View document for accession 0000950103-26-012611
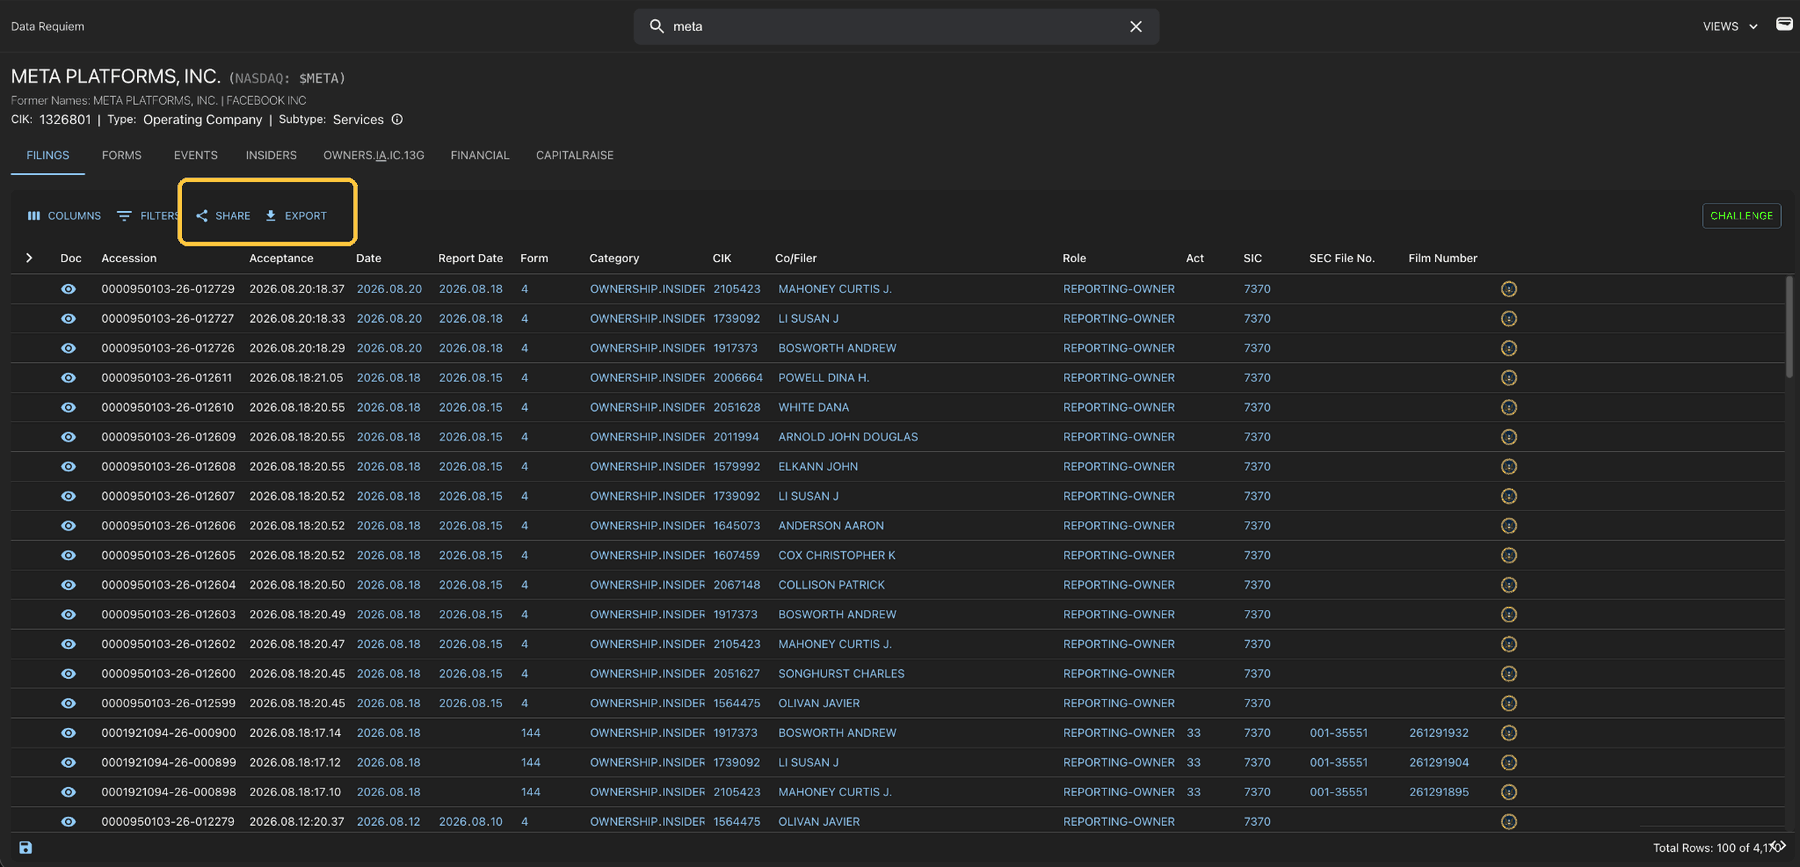Image resolution: width=1800 pixels, height=867 pixels. [68, 378]
